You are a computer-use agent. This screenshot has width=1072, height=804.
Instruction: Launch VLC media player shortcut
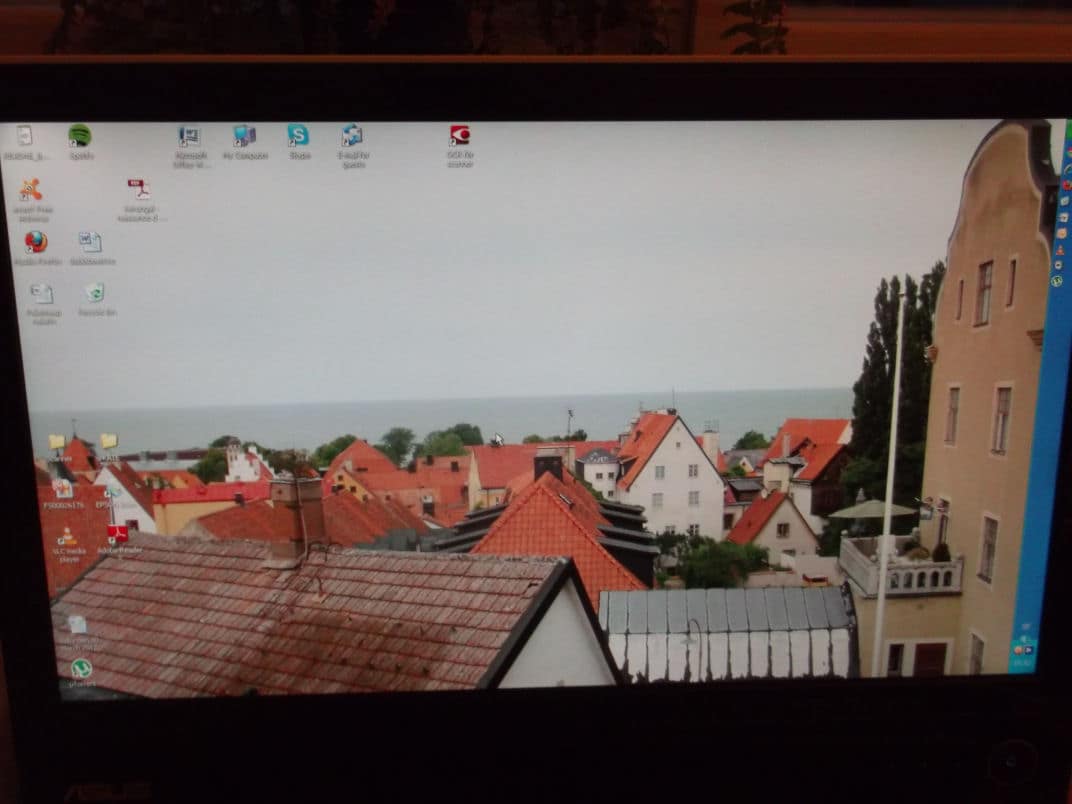(x=68, y=536)
